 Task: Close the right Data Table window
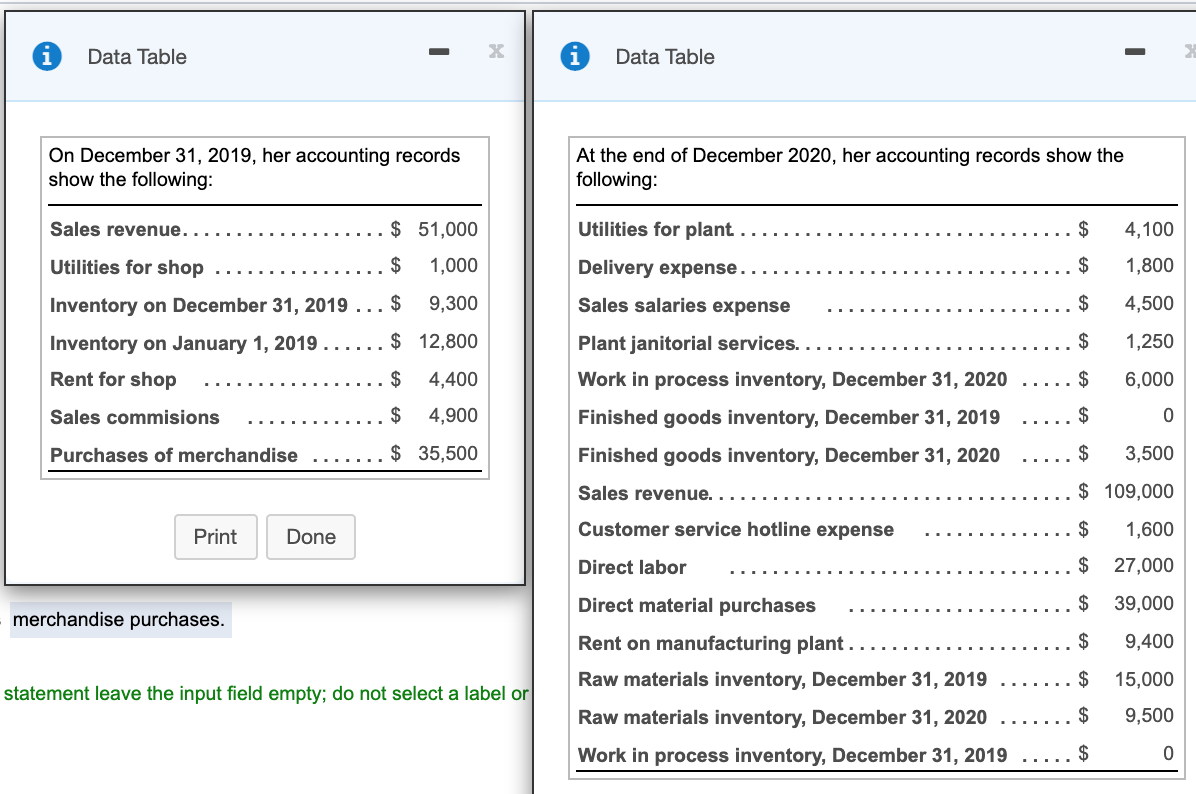1190,50
